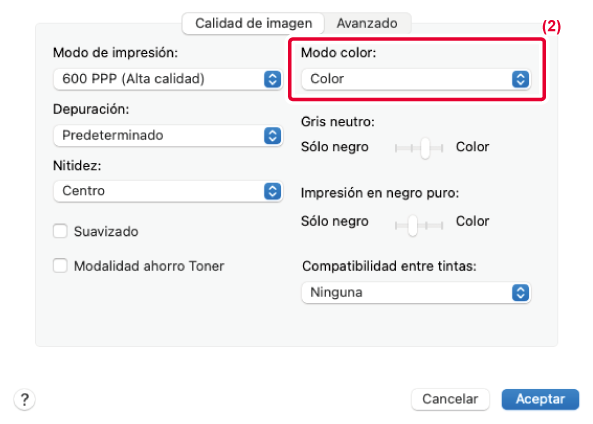This screenshot has width=593, height=424.
Task: Click the Impresión en negro puro slider knob
Action: tap(412, 225)
